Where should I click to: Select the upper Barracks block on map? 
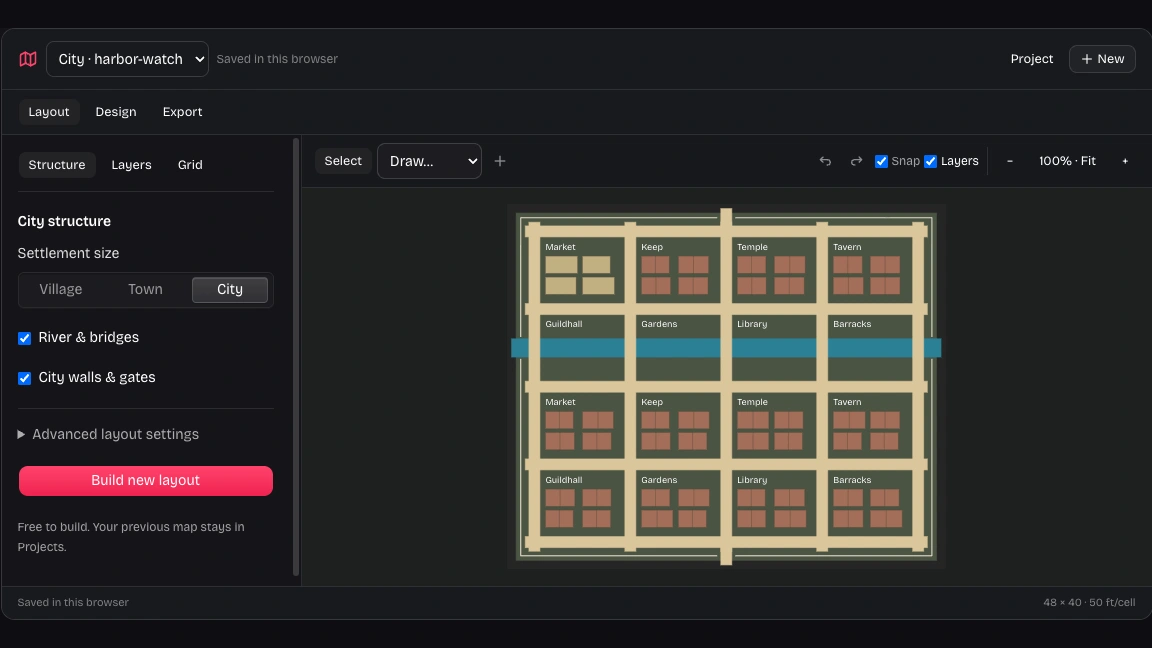(x=870, y=348)
